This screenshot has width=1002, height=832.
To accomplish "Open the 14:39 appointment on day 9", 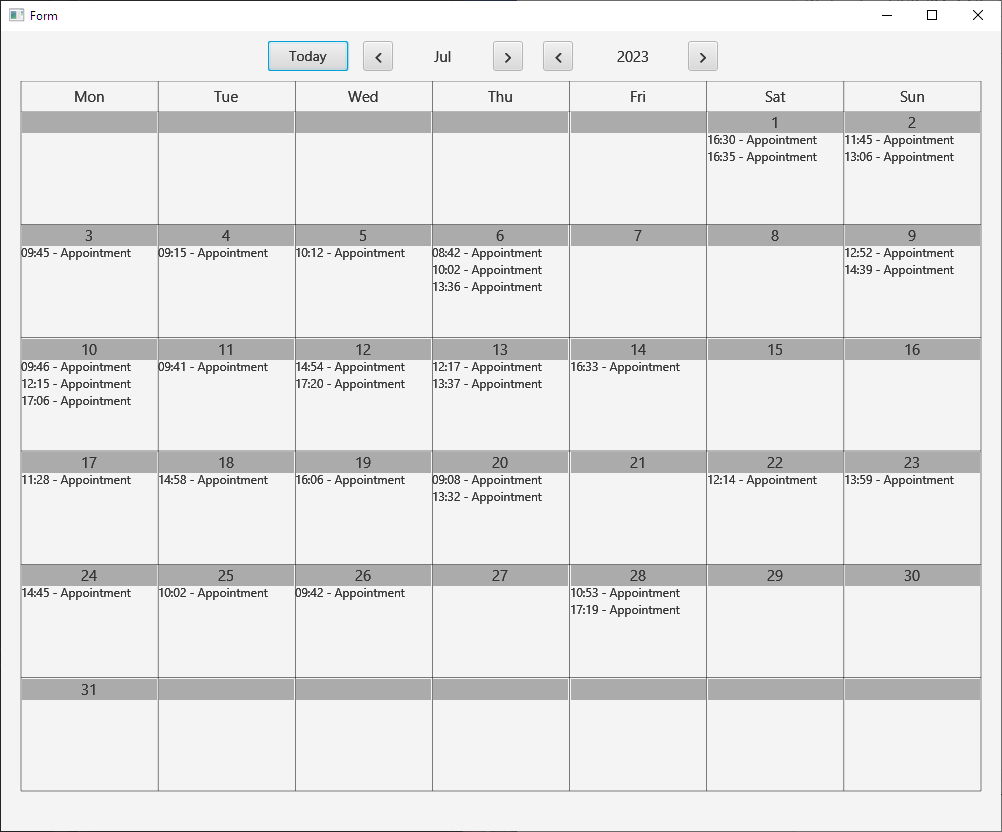I will (899, 270).
